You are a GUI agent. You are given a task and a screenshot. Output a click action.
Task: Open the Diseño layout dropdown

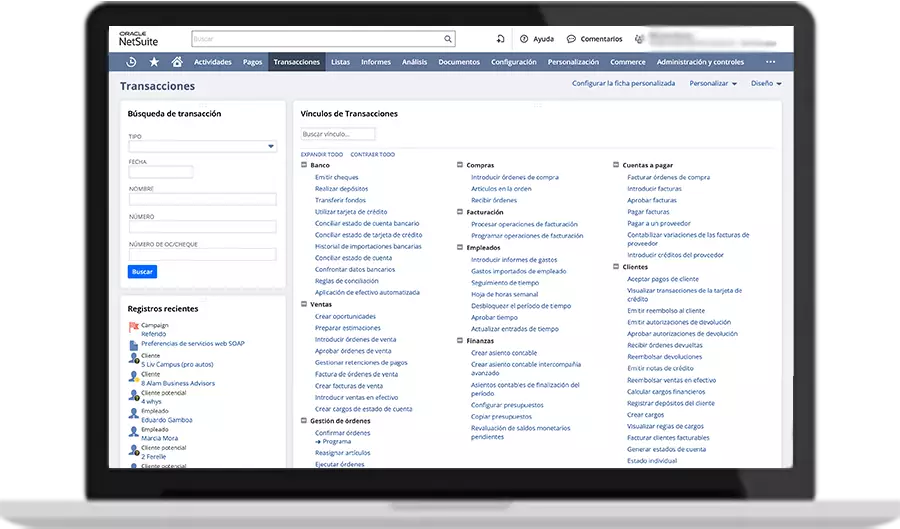(766, 84)
